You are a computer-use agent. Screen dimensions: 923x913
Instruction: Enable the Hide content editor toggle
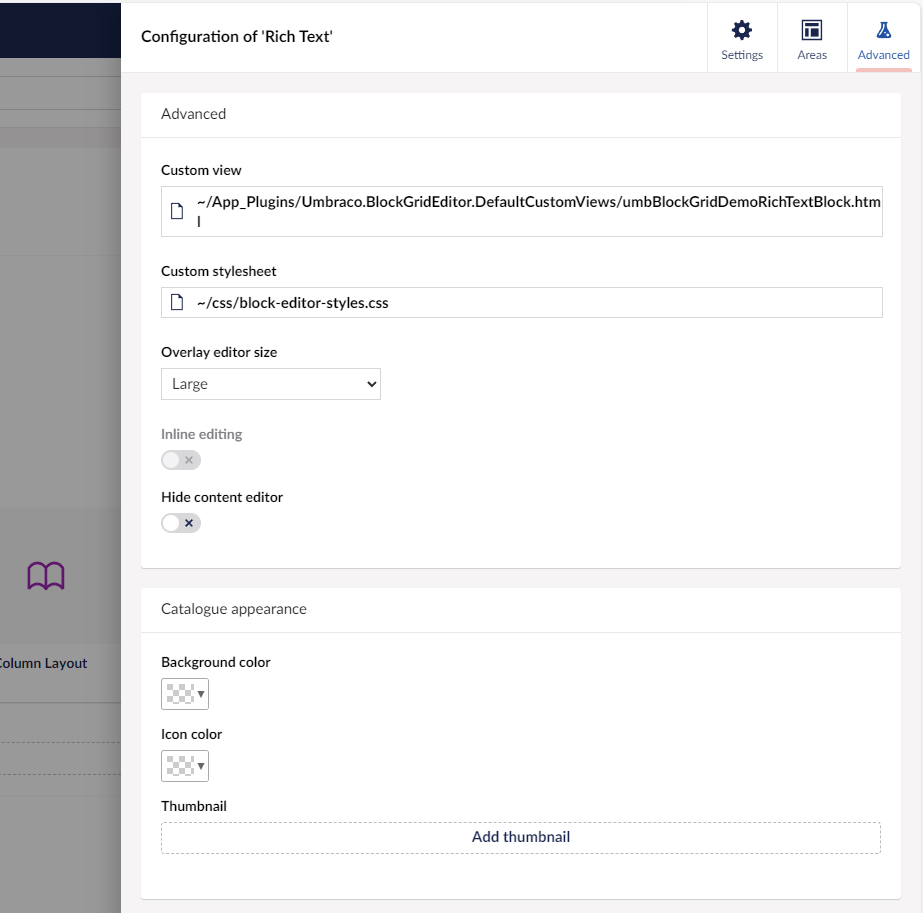point(181,522)
